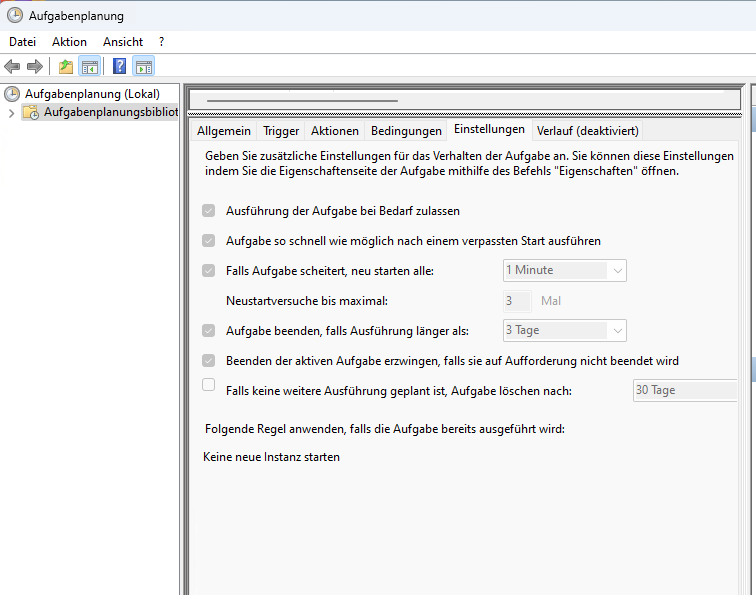Screen dimensions: 756x595
Task: Toggle 'Aufgabe beenden, falls Ausführung länger als' checkbox
Action: pos(208,330)
